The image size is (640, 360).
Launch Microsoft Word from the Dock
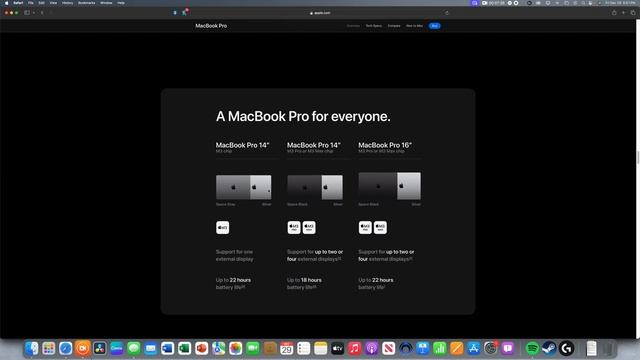point(168,348)
